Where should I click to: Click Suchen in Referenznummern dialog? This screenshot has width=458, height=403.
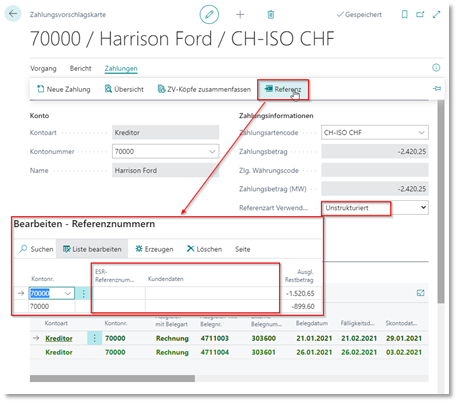(x=36, y=249)
